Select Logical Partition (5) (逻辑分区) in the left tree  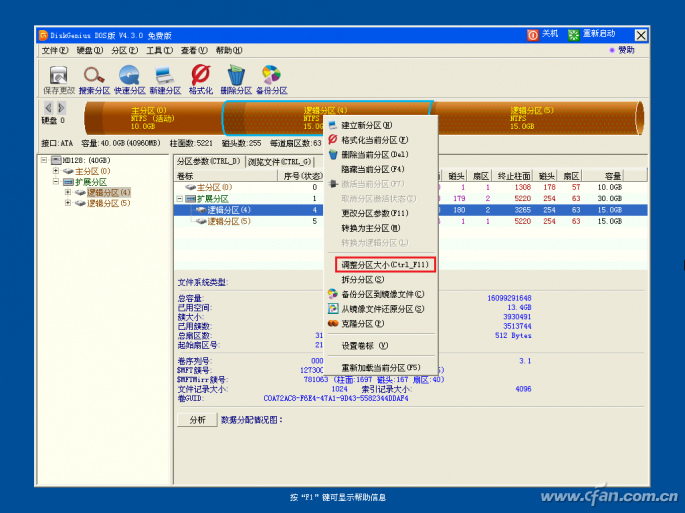point(108,203)
